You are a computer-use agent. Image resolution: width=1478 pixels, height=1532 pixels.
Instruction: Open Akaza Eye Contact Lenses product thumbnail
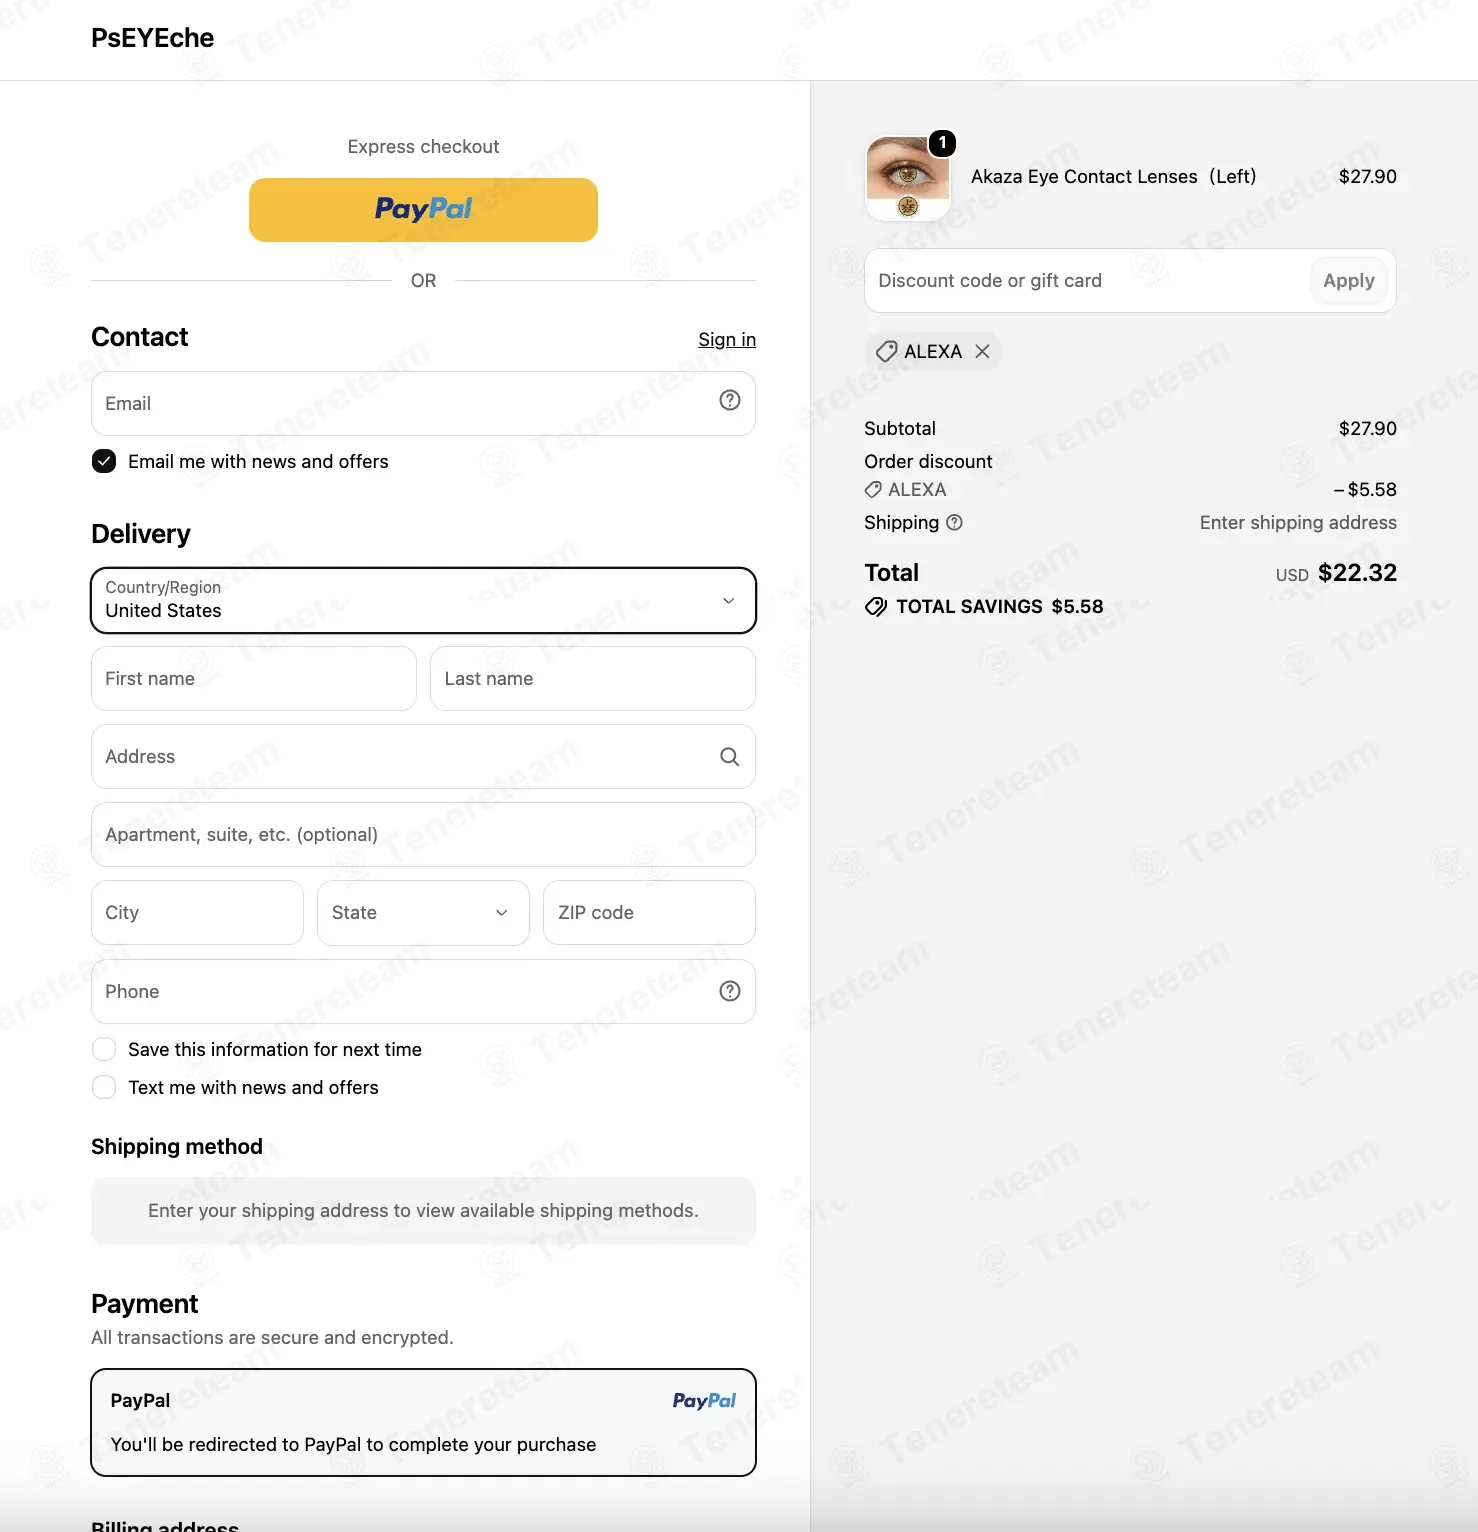908,178
